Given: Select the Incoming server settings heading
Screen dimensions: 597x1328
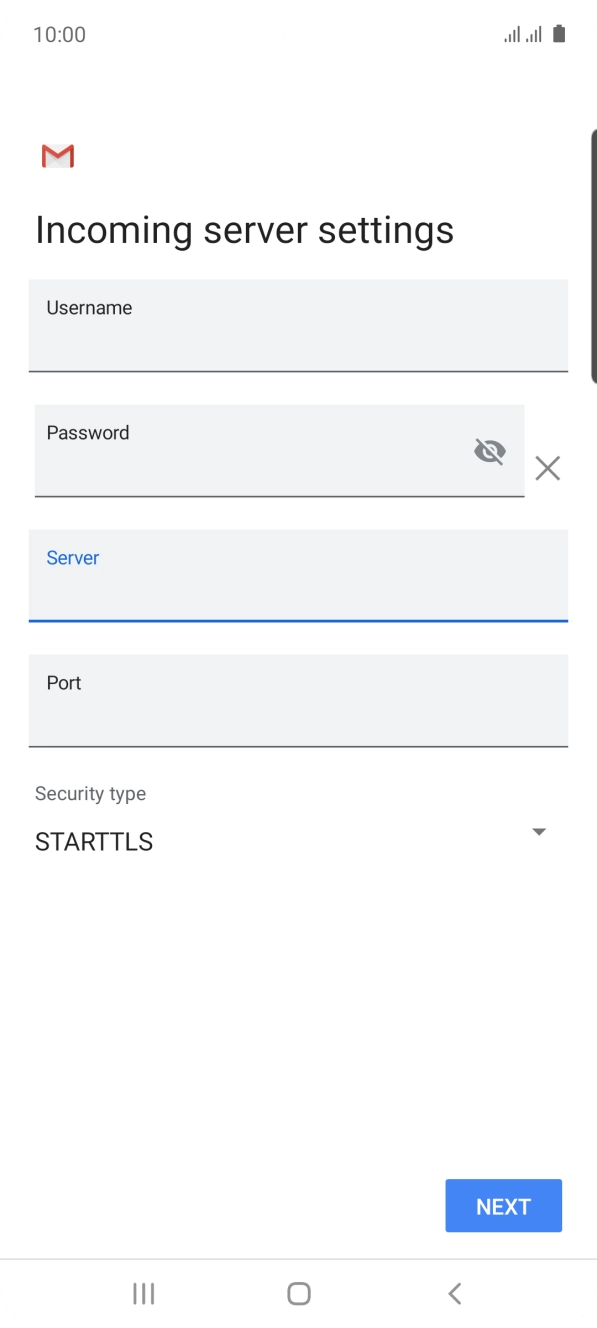Looking at the screenshot, I should [244, 230].
